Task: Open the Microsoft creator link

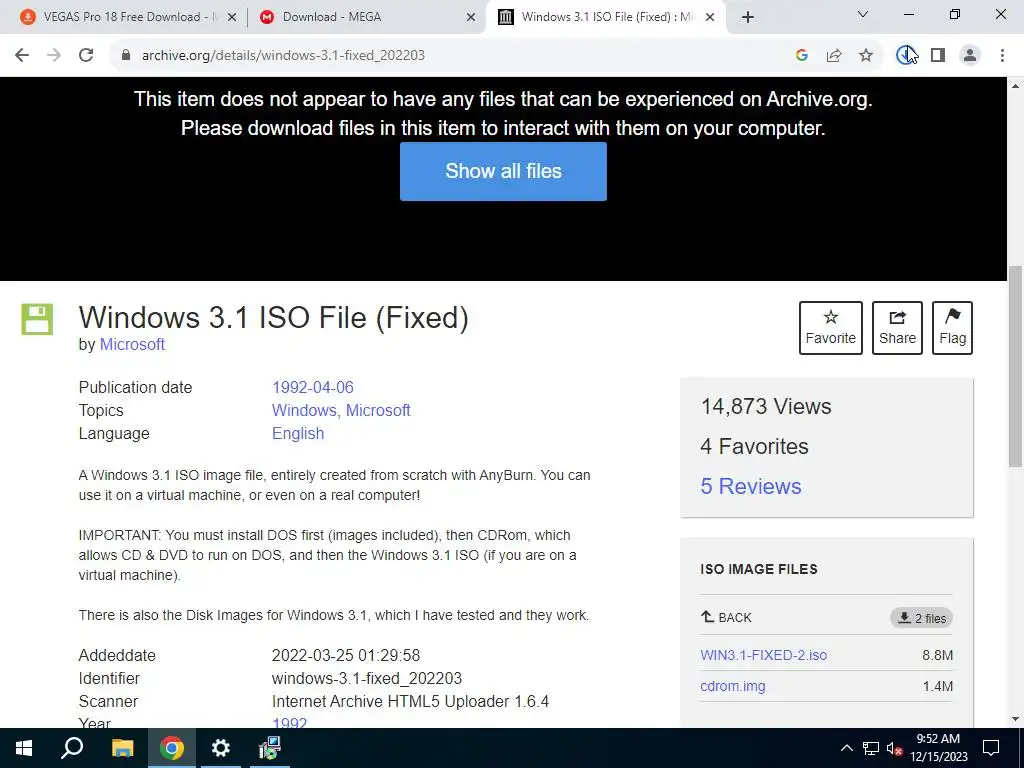Action: click(x=132, y=344)
